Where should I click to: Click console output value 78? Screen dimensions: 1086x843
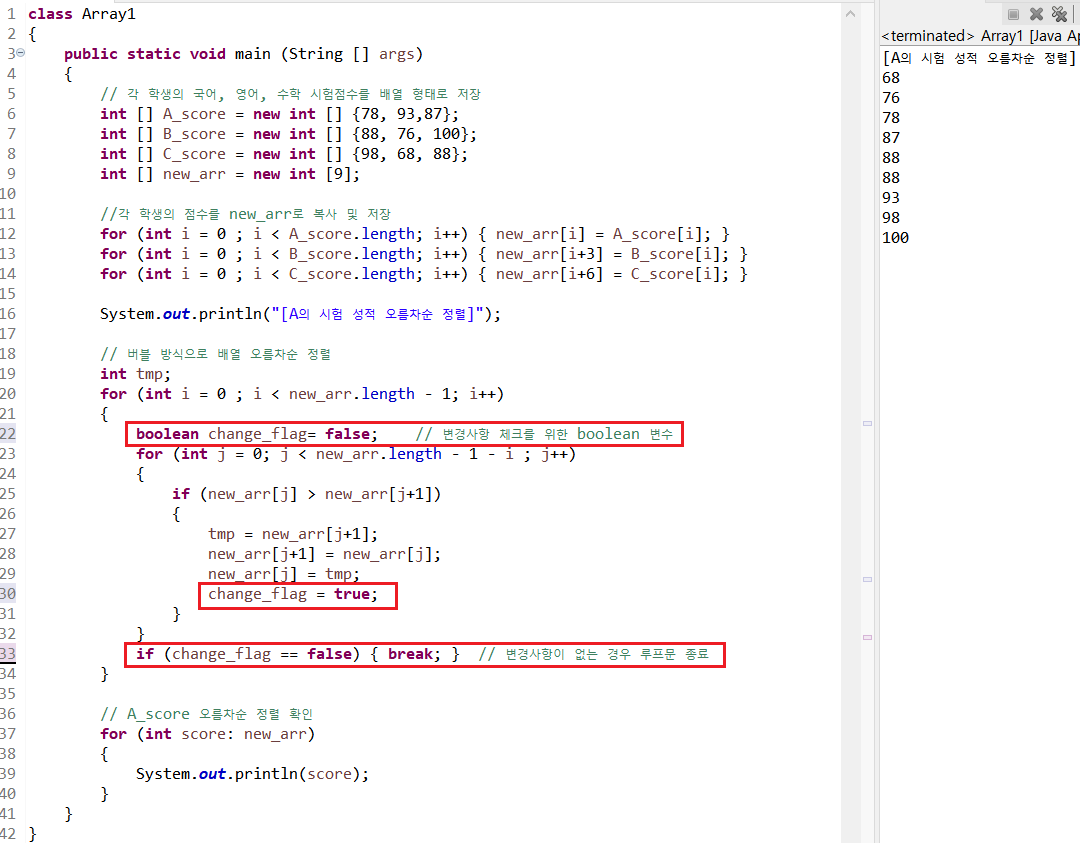pos(891,118)
